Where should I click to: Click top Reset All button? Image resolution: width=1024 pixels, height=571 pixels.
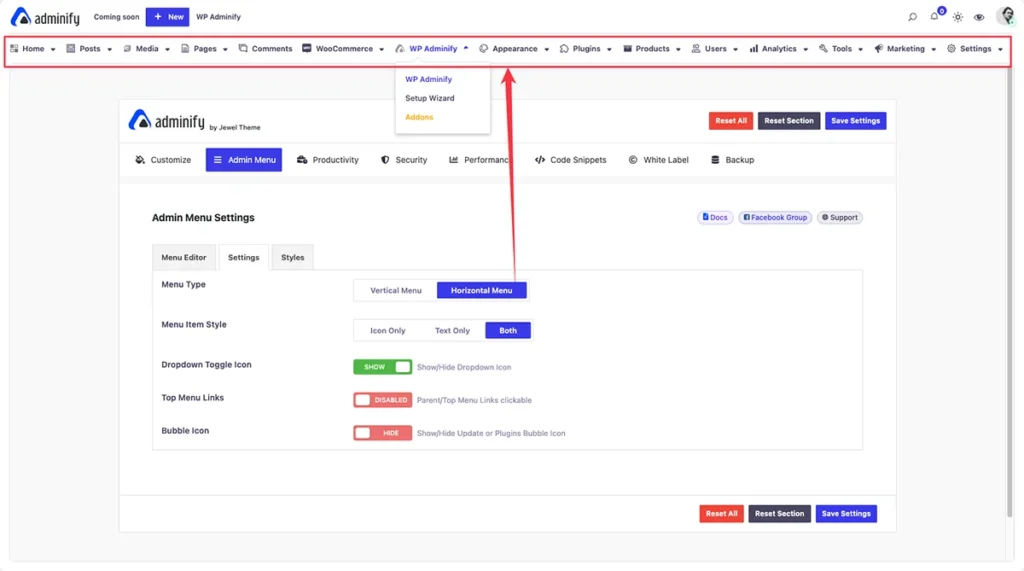[731, 121]
